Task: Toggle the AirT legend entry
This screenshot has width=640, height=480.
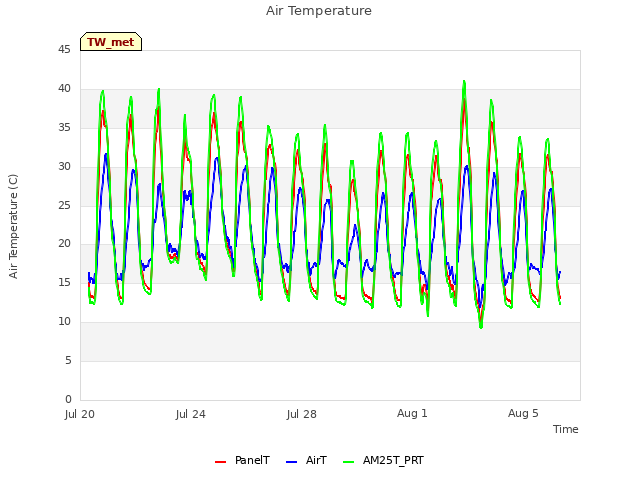Action: (x=306, y=460)
